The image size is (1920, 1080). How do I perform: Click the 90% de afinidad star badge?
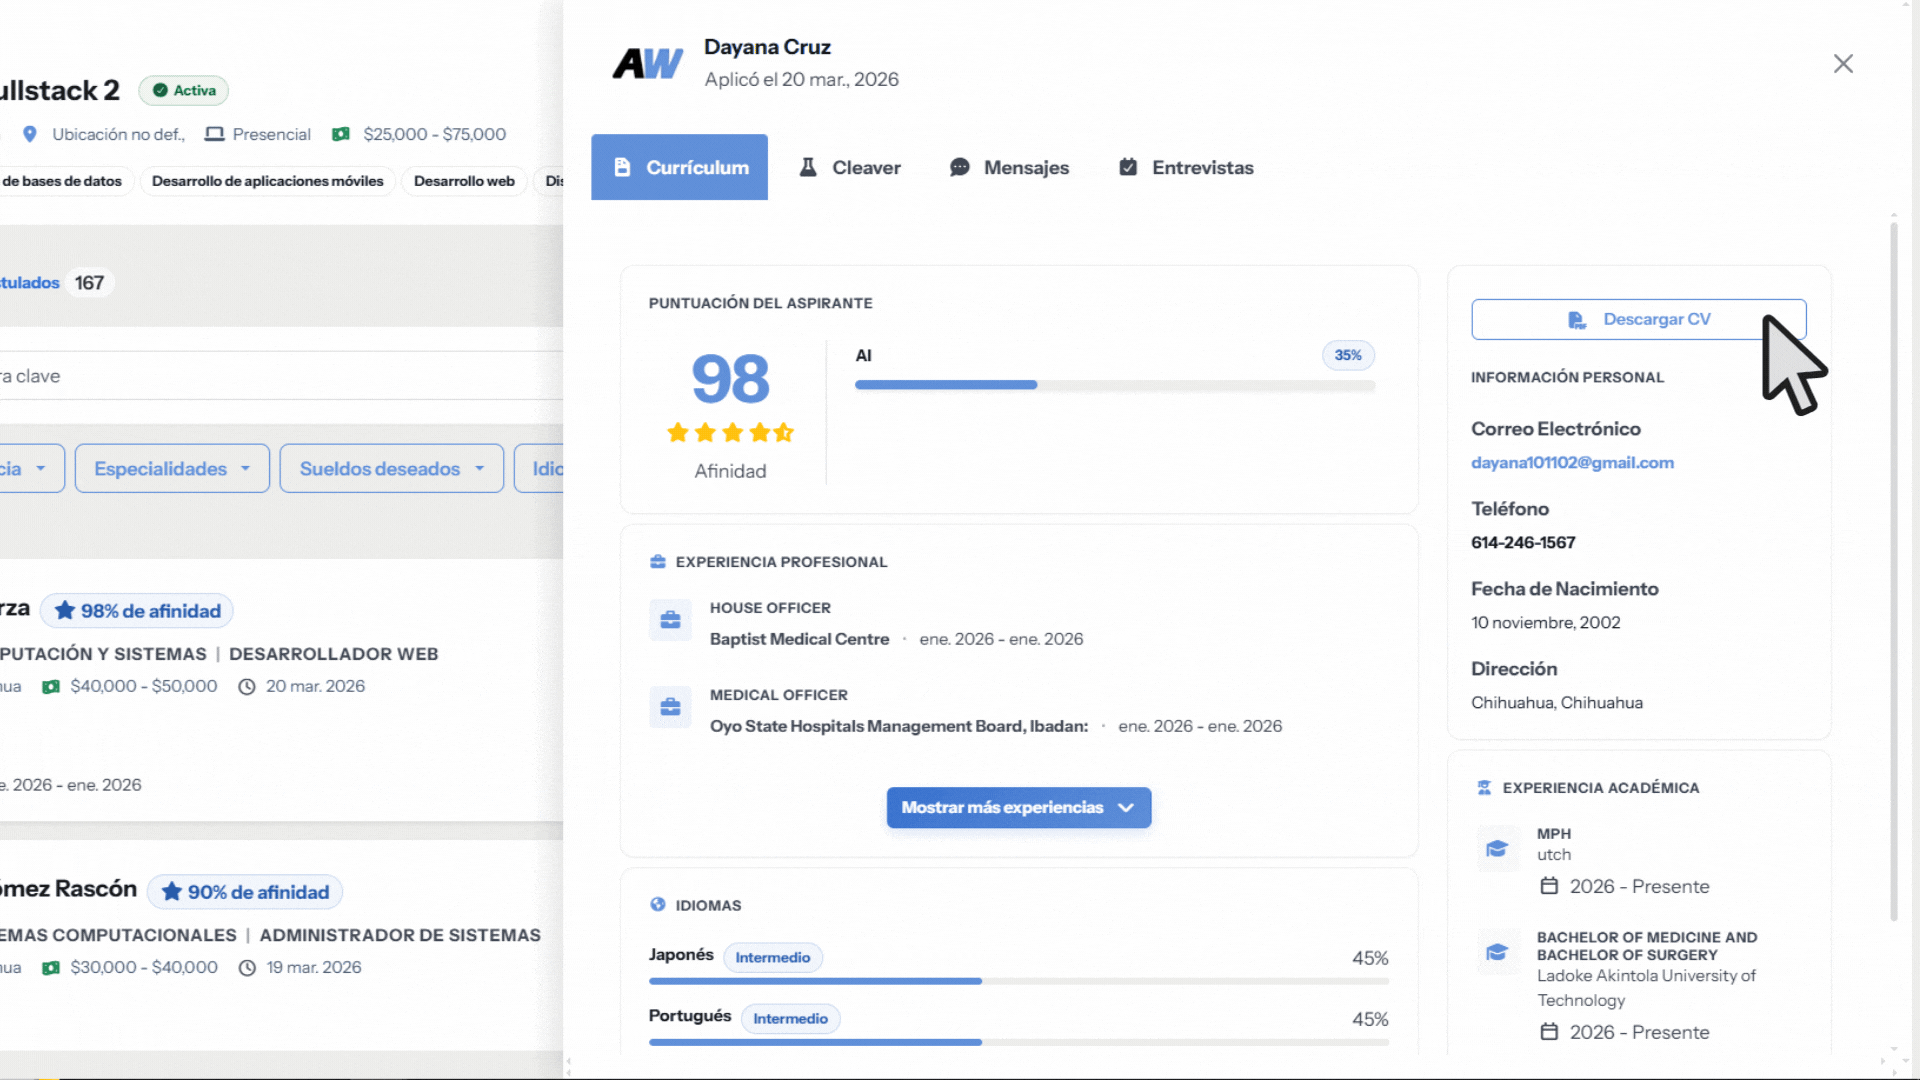pos(245,892)
